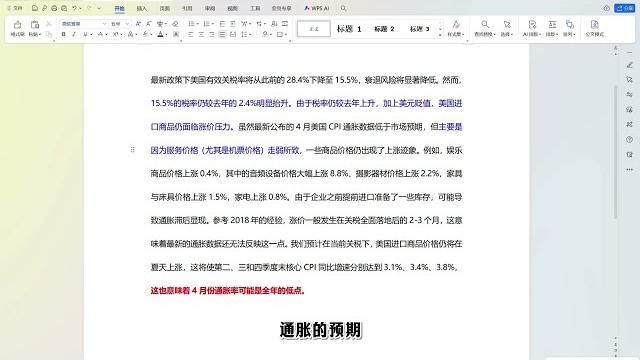This screenshot has height=360, width=640.
Task: Click the save document icon in quick access bar
Action: pos(35,8)
